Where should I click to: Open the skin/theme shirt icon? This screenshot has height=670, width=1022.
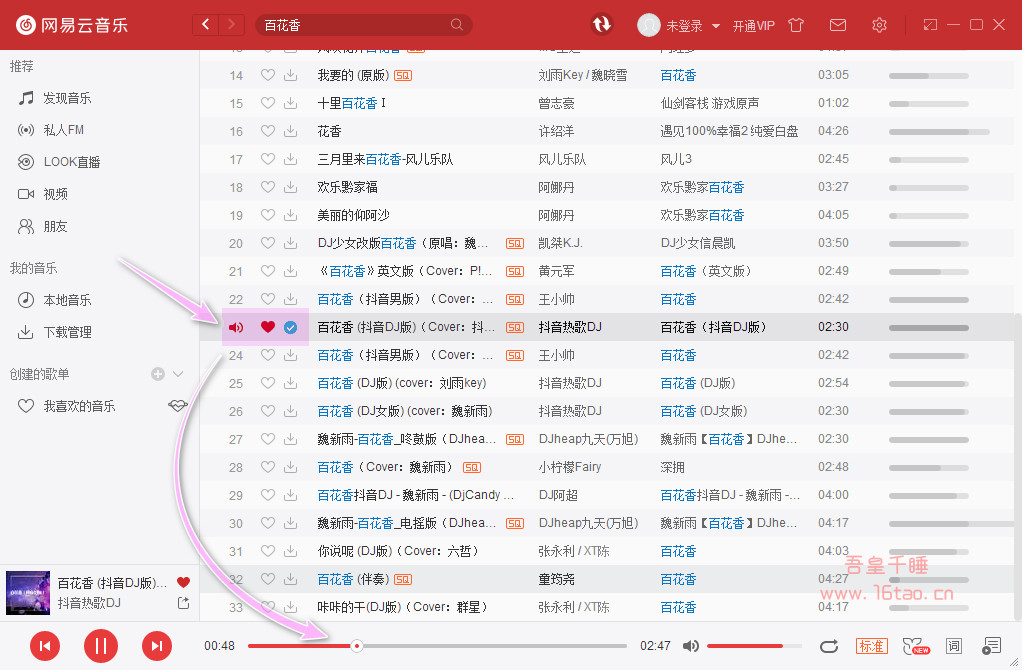pyautogui.click(x=796, y=25)
